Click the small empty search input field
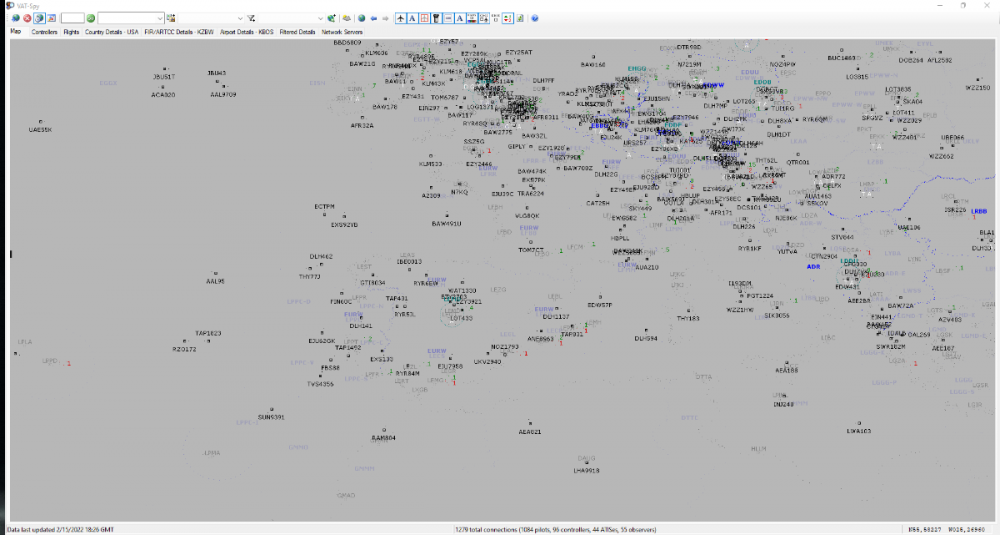 point(73,18)
